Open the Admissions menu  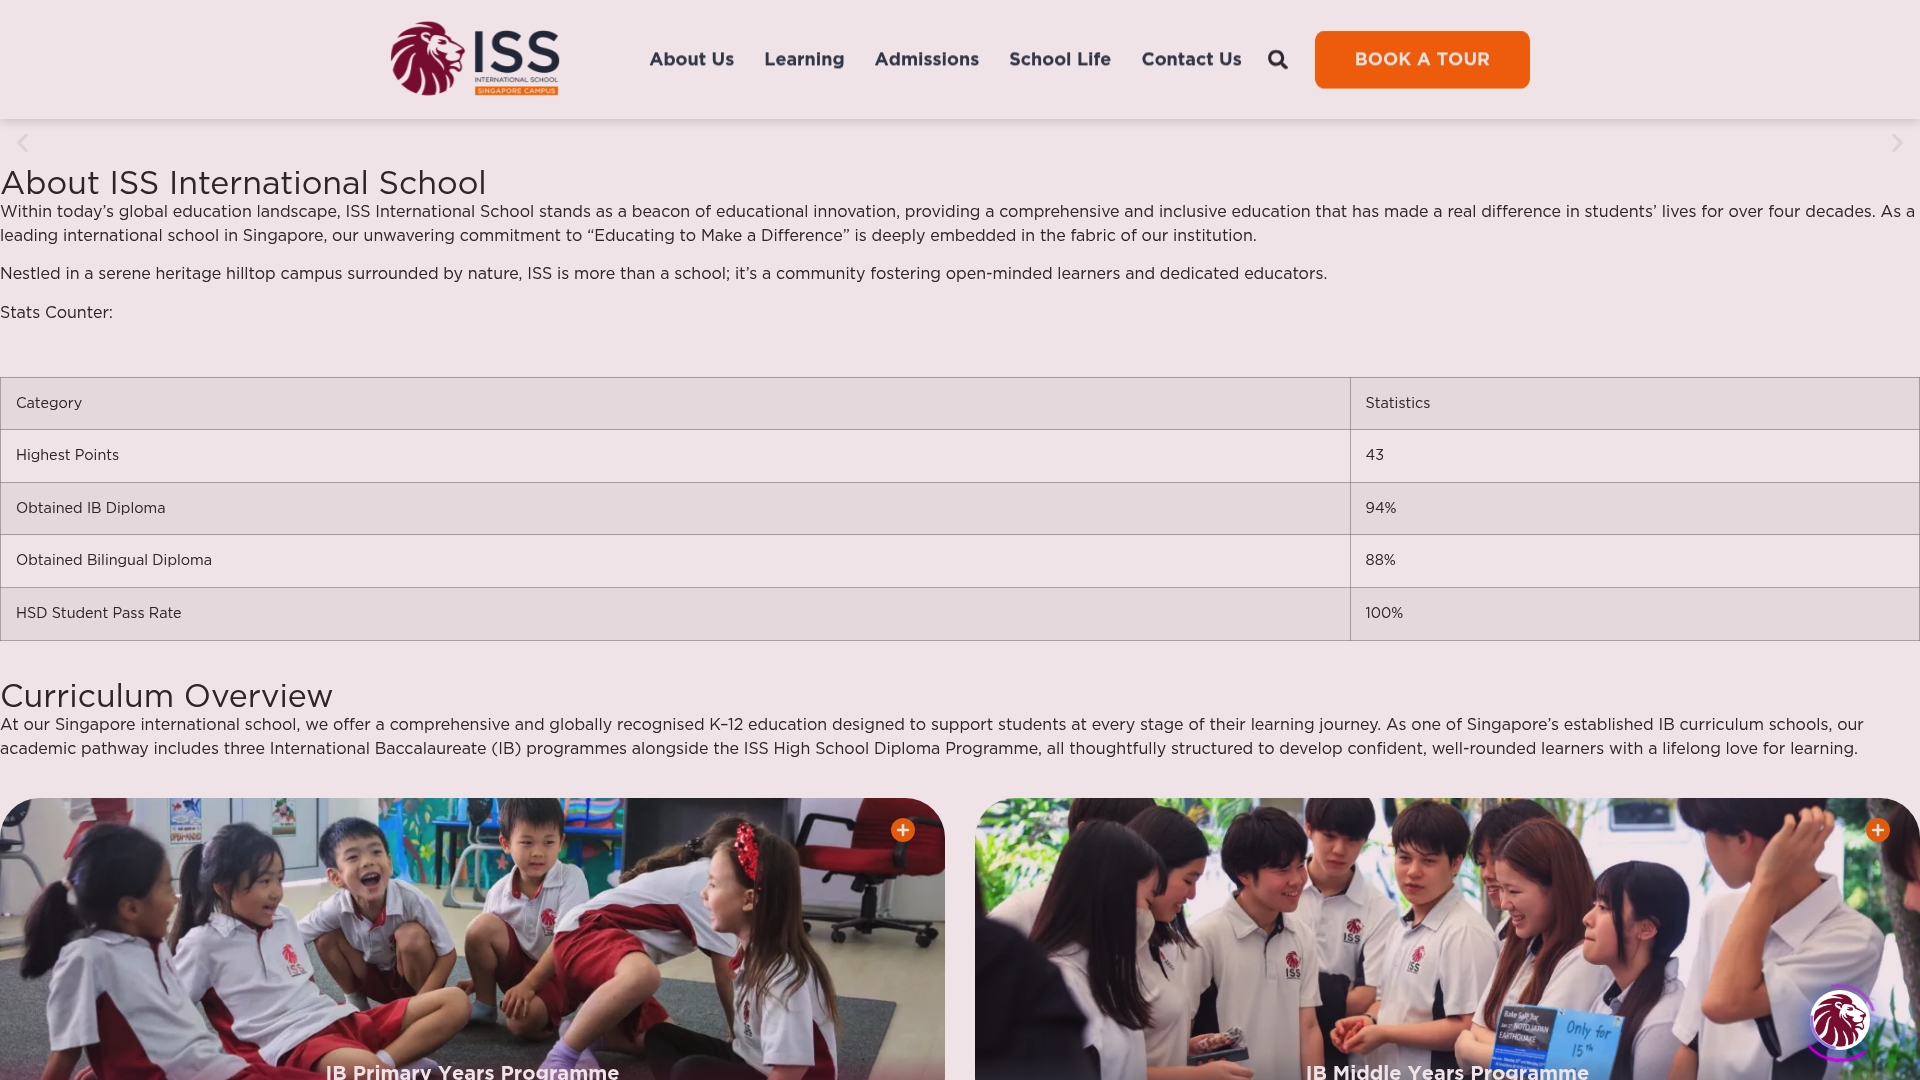coord(927,59)
